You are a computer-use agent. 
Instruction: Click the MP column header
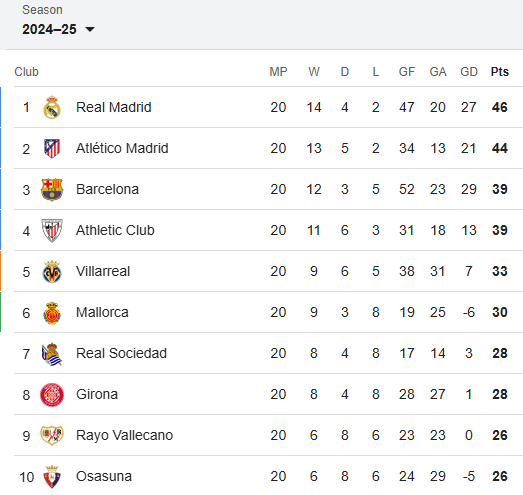[278, 72]
